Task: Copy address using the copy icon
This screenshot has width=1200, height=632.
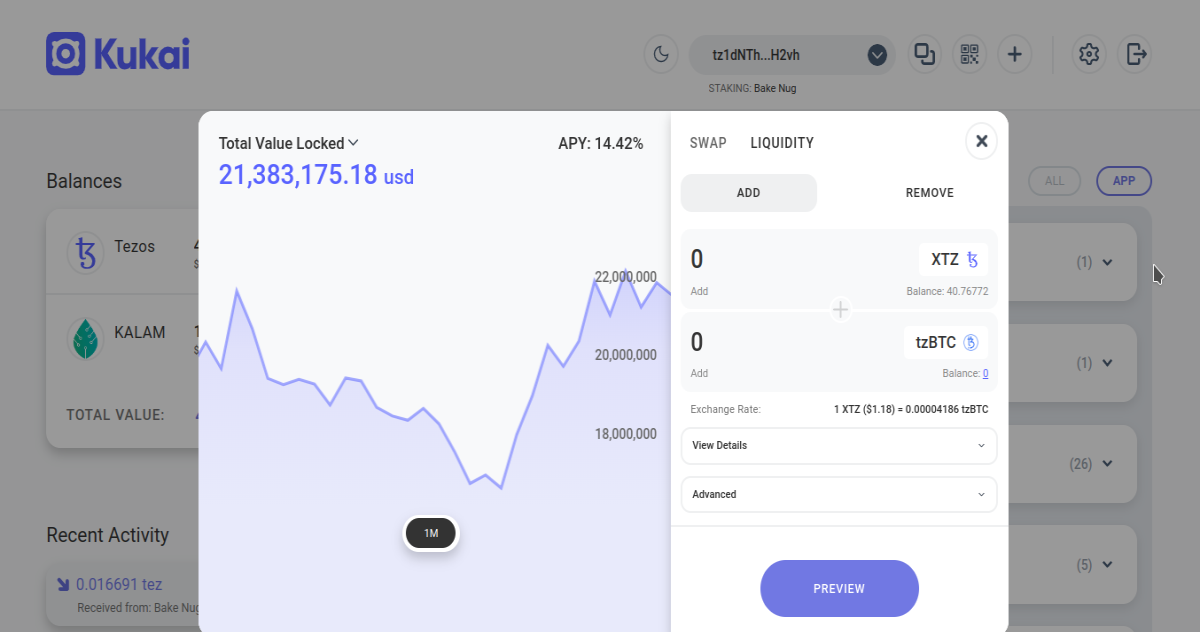Action: pyautogui.click(x=924, y=54)
